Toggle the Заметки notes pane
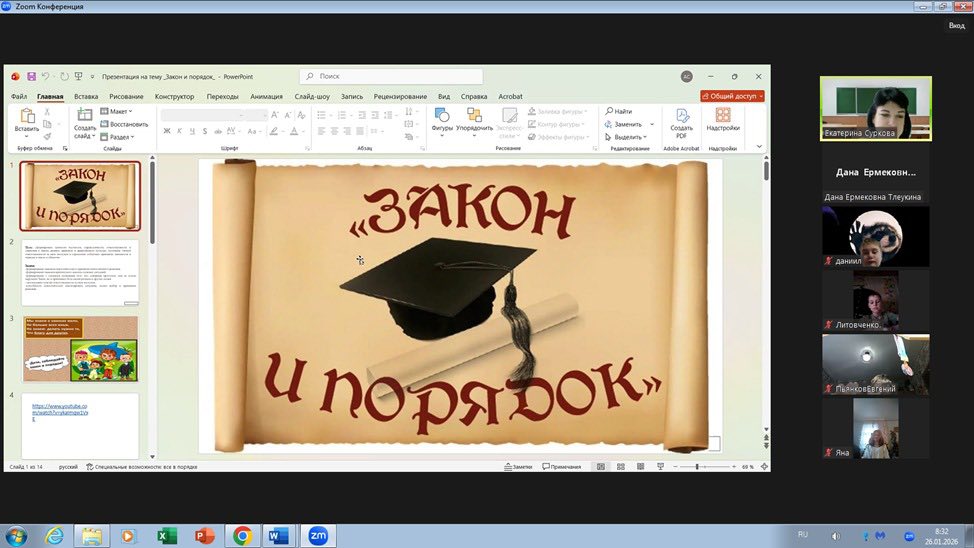Viewport: 974px width, 548px height. point(518,467)
